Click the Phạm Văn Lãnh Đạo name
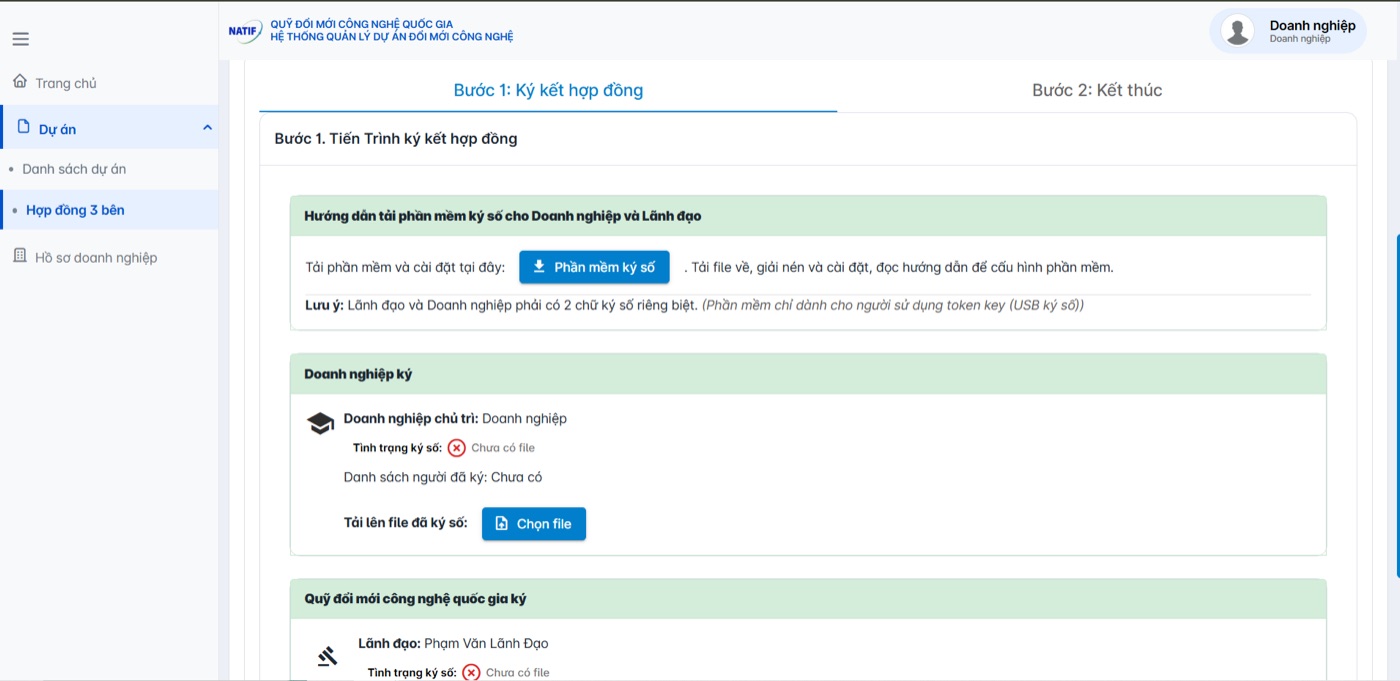This screenshot has width=1400, height=681. coord(486,644)
